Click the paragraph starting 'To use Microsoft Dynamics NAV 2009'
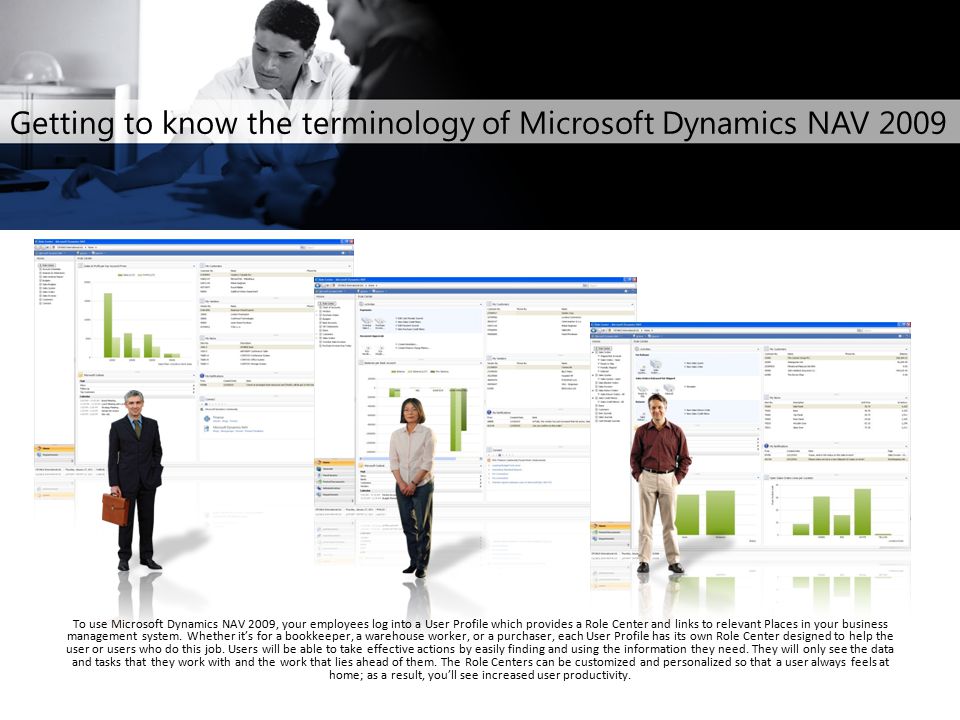Viewport: 960px width, 720px height. click(480, 649)
